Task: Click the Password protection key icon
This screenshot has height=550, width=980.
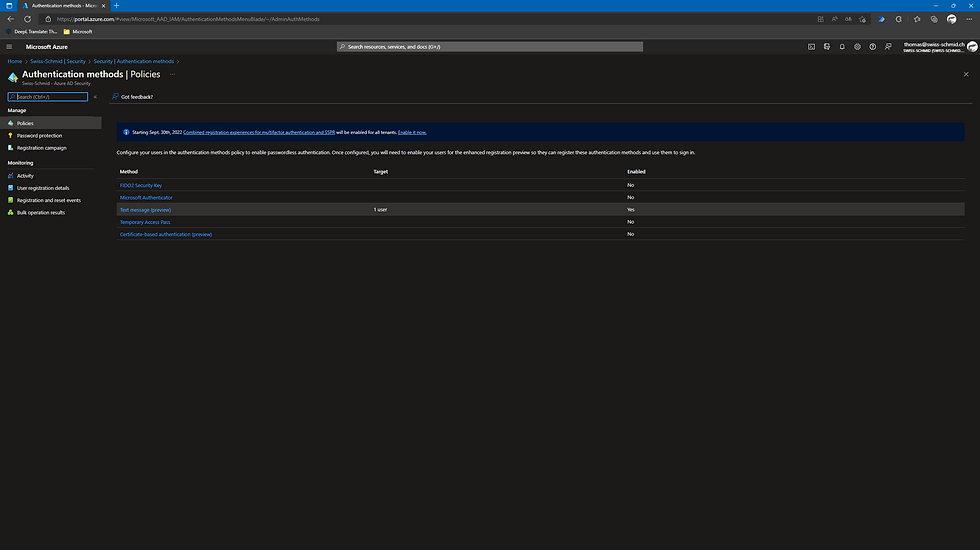Action: coord(11,136)
